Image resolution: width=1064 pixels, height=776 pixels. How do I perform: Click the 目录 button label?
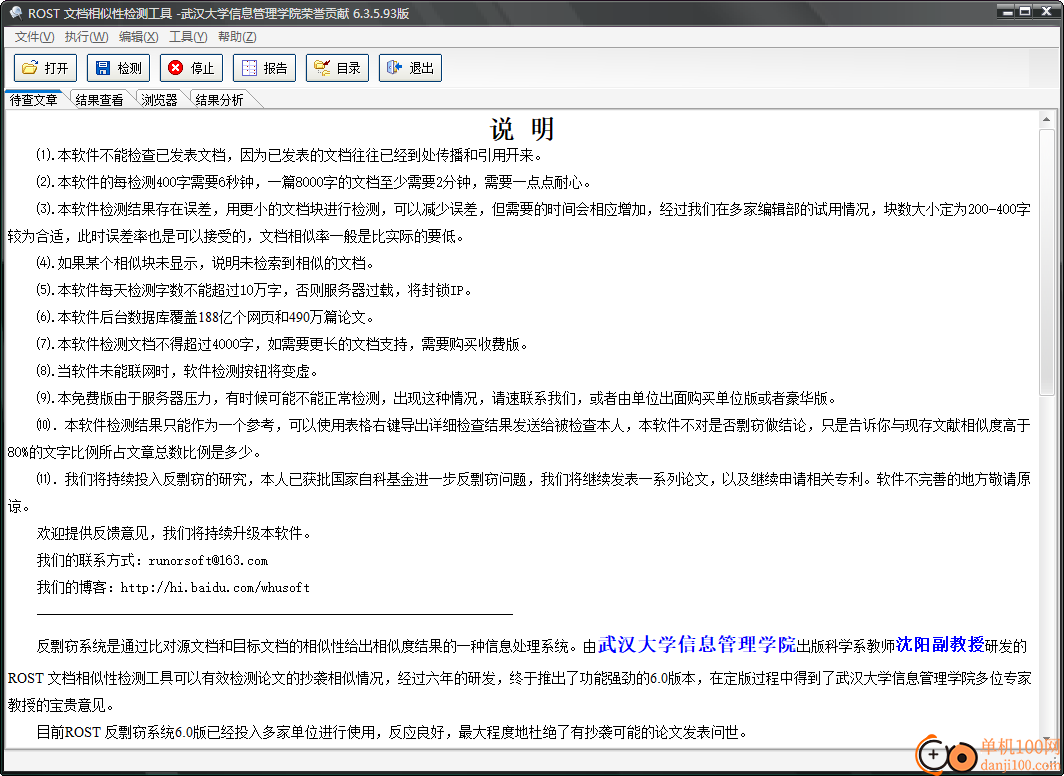click(348, 68)
